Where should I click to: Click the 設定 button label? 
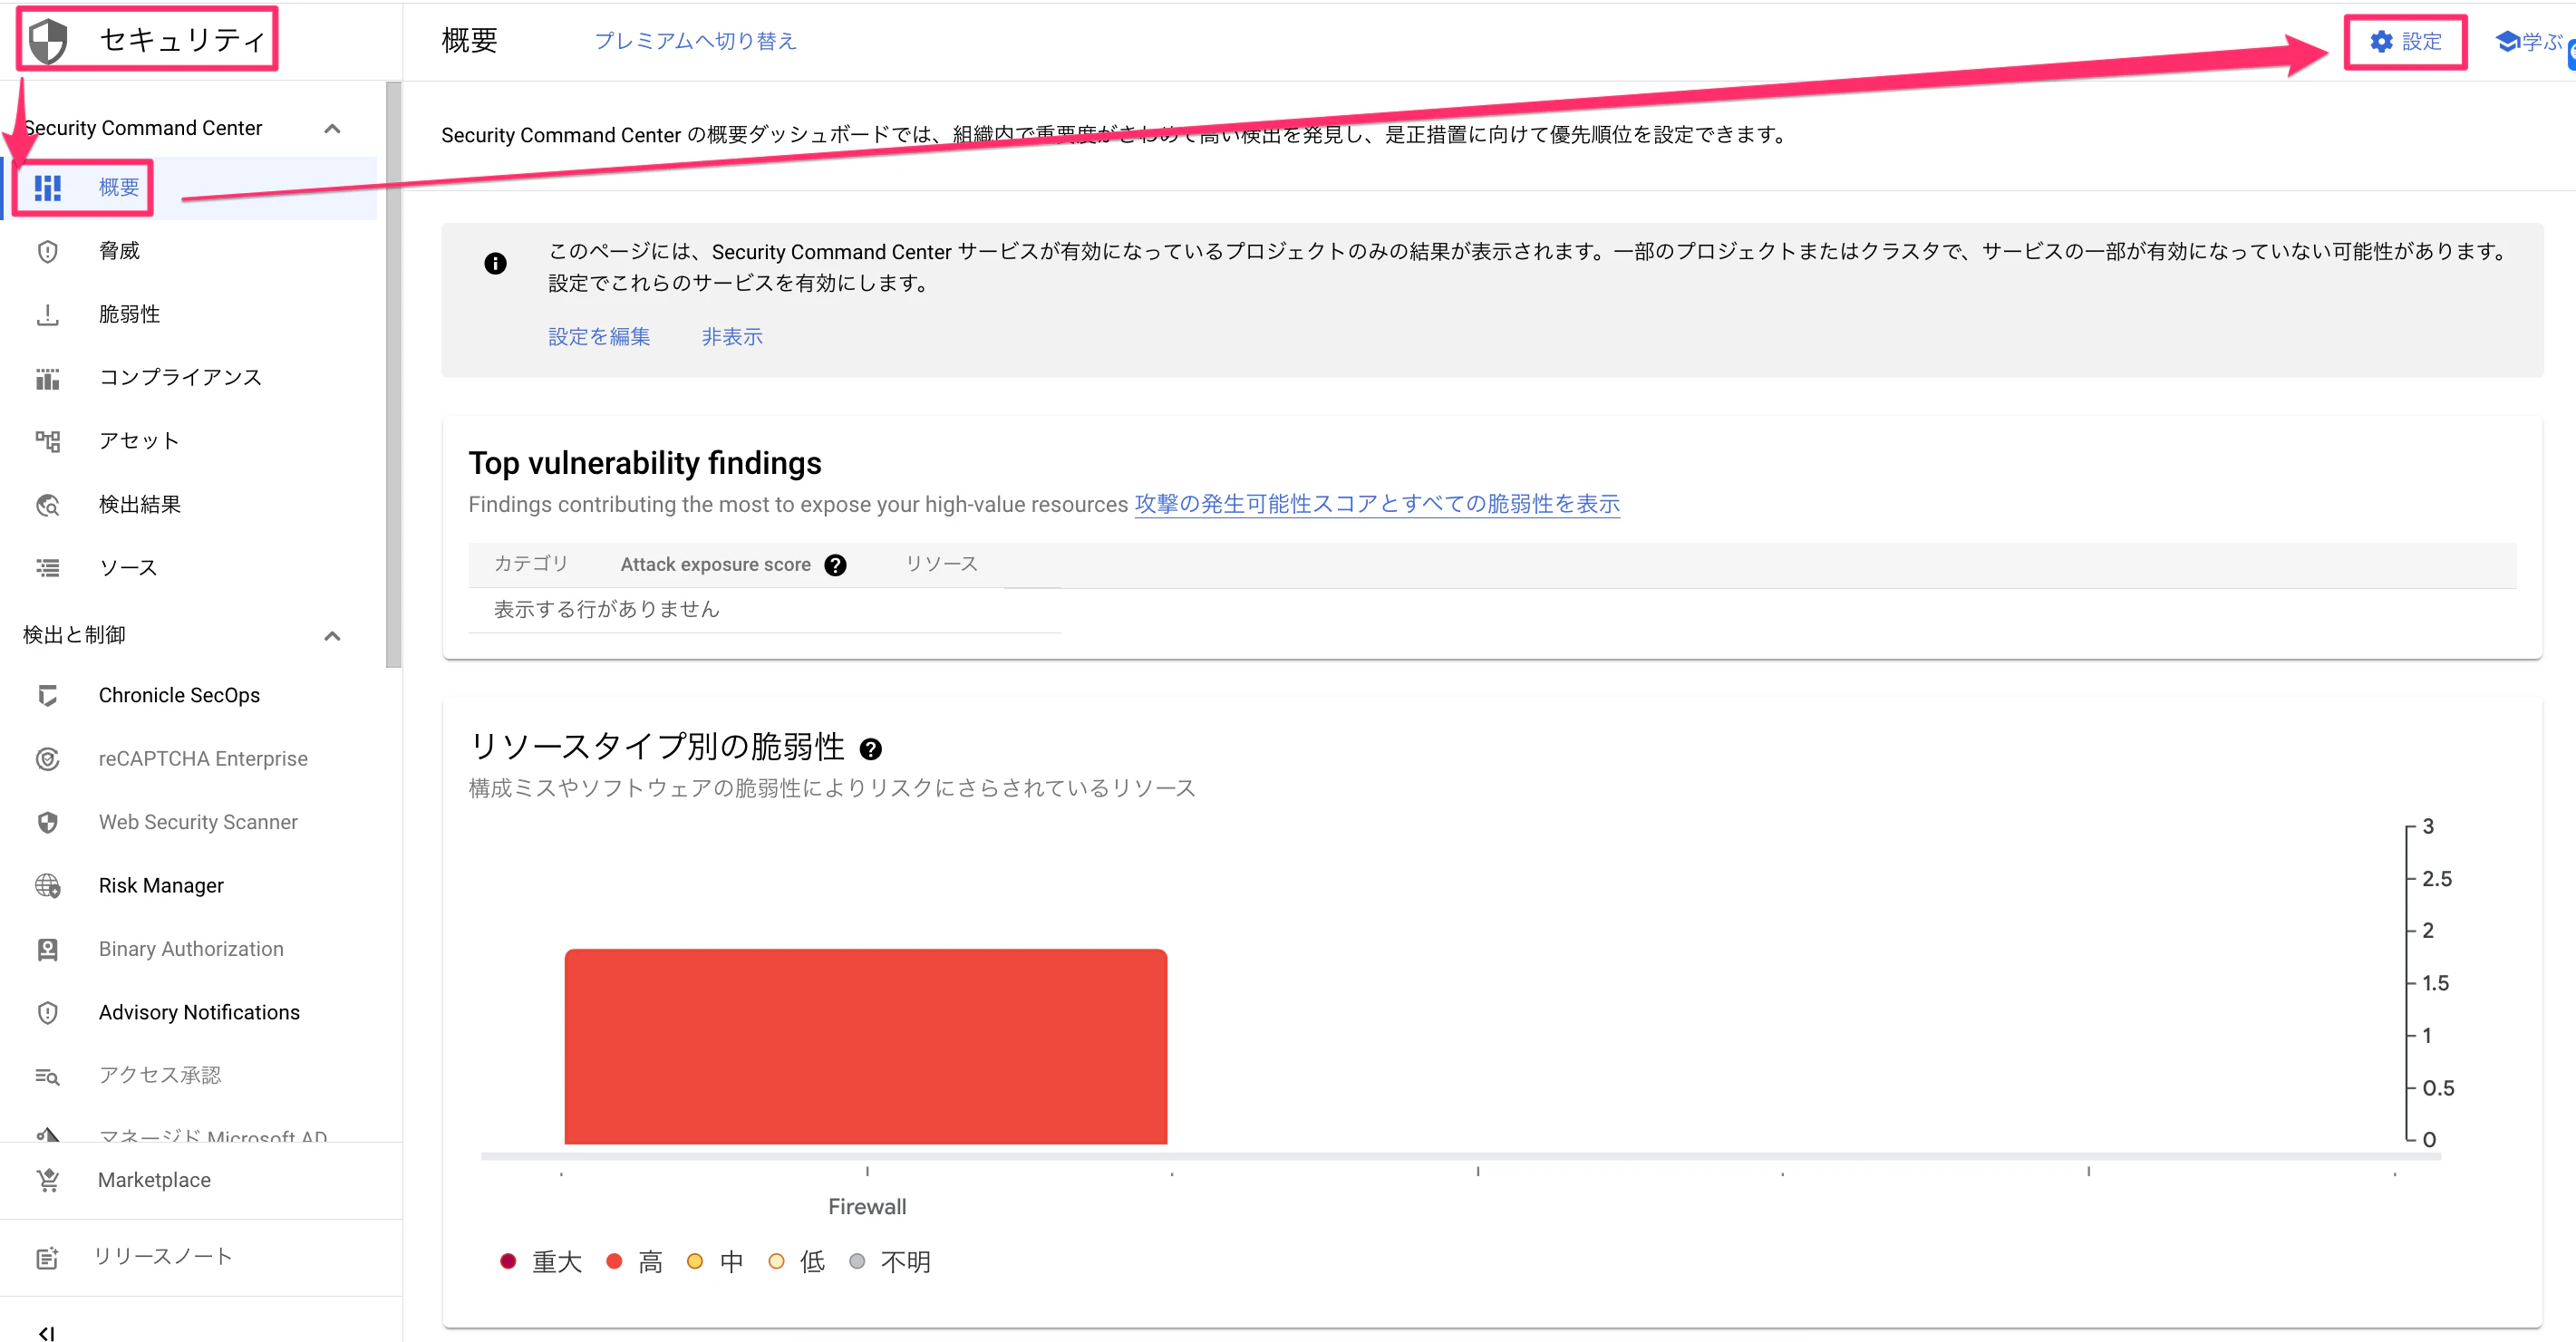tap(2421, 41)
